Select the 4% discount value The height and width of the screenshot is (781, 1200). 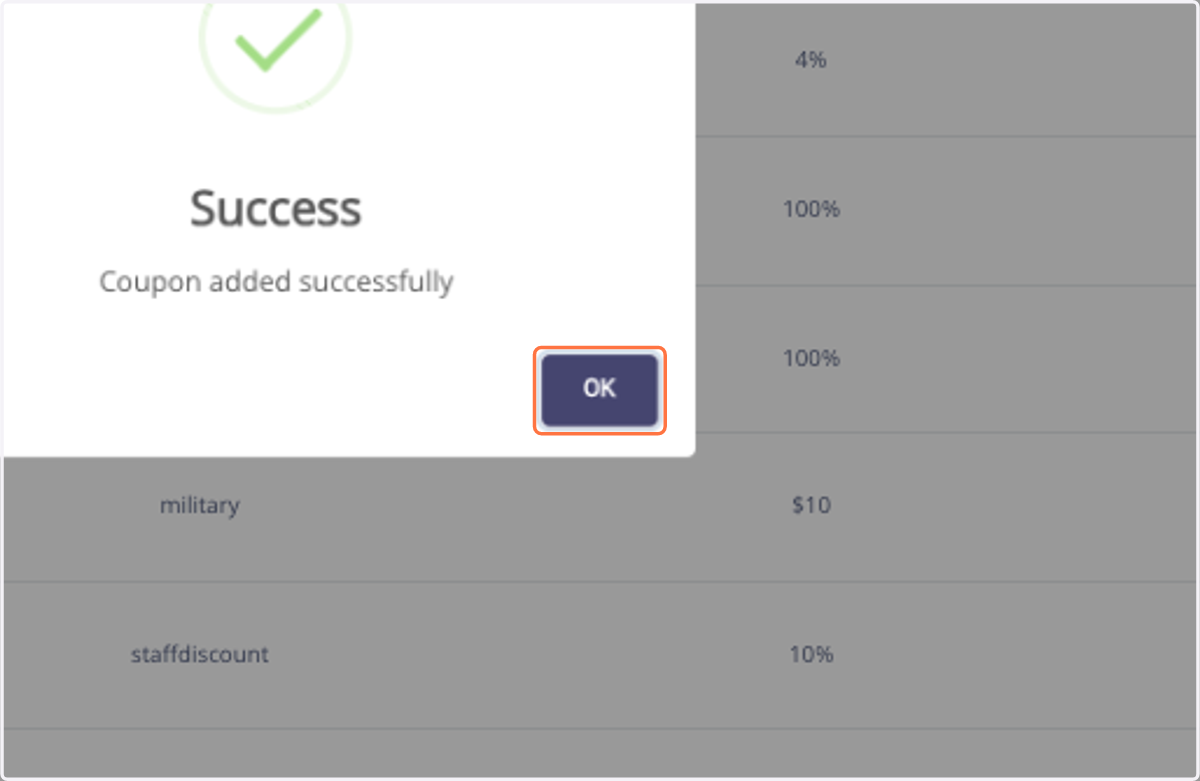[811, 60]
